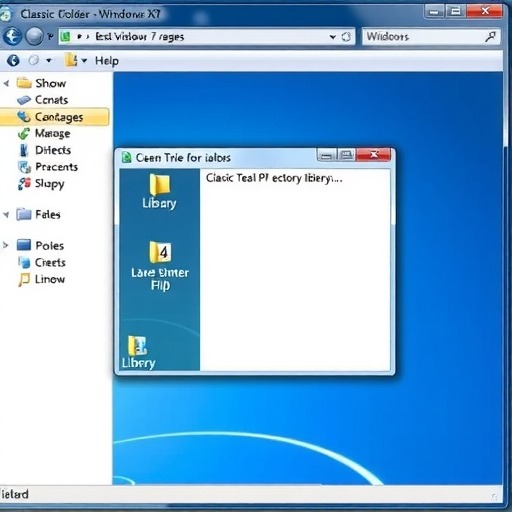Click the 'Clacic Teal Pf ectory libery' text

tap(274, 178)
